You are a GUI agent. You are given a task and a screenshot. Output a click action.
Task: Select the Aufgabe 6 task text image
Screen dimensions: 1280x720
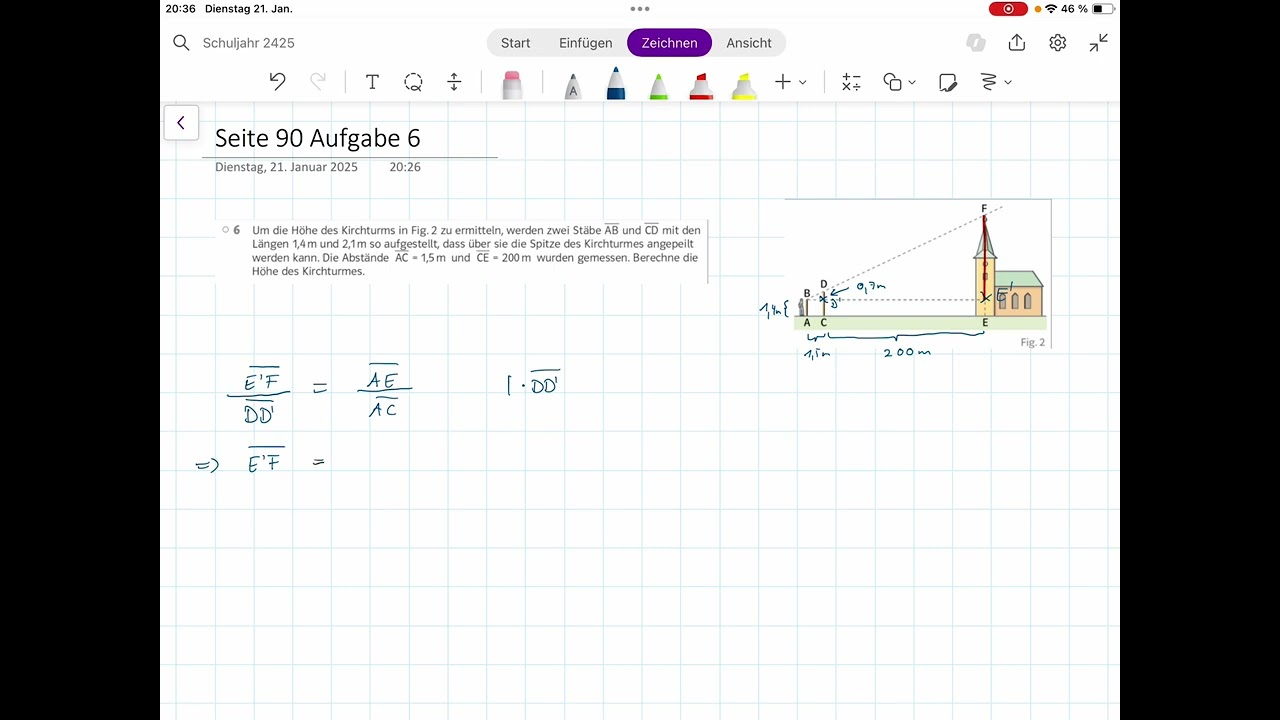(462, 251)
